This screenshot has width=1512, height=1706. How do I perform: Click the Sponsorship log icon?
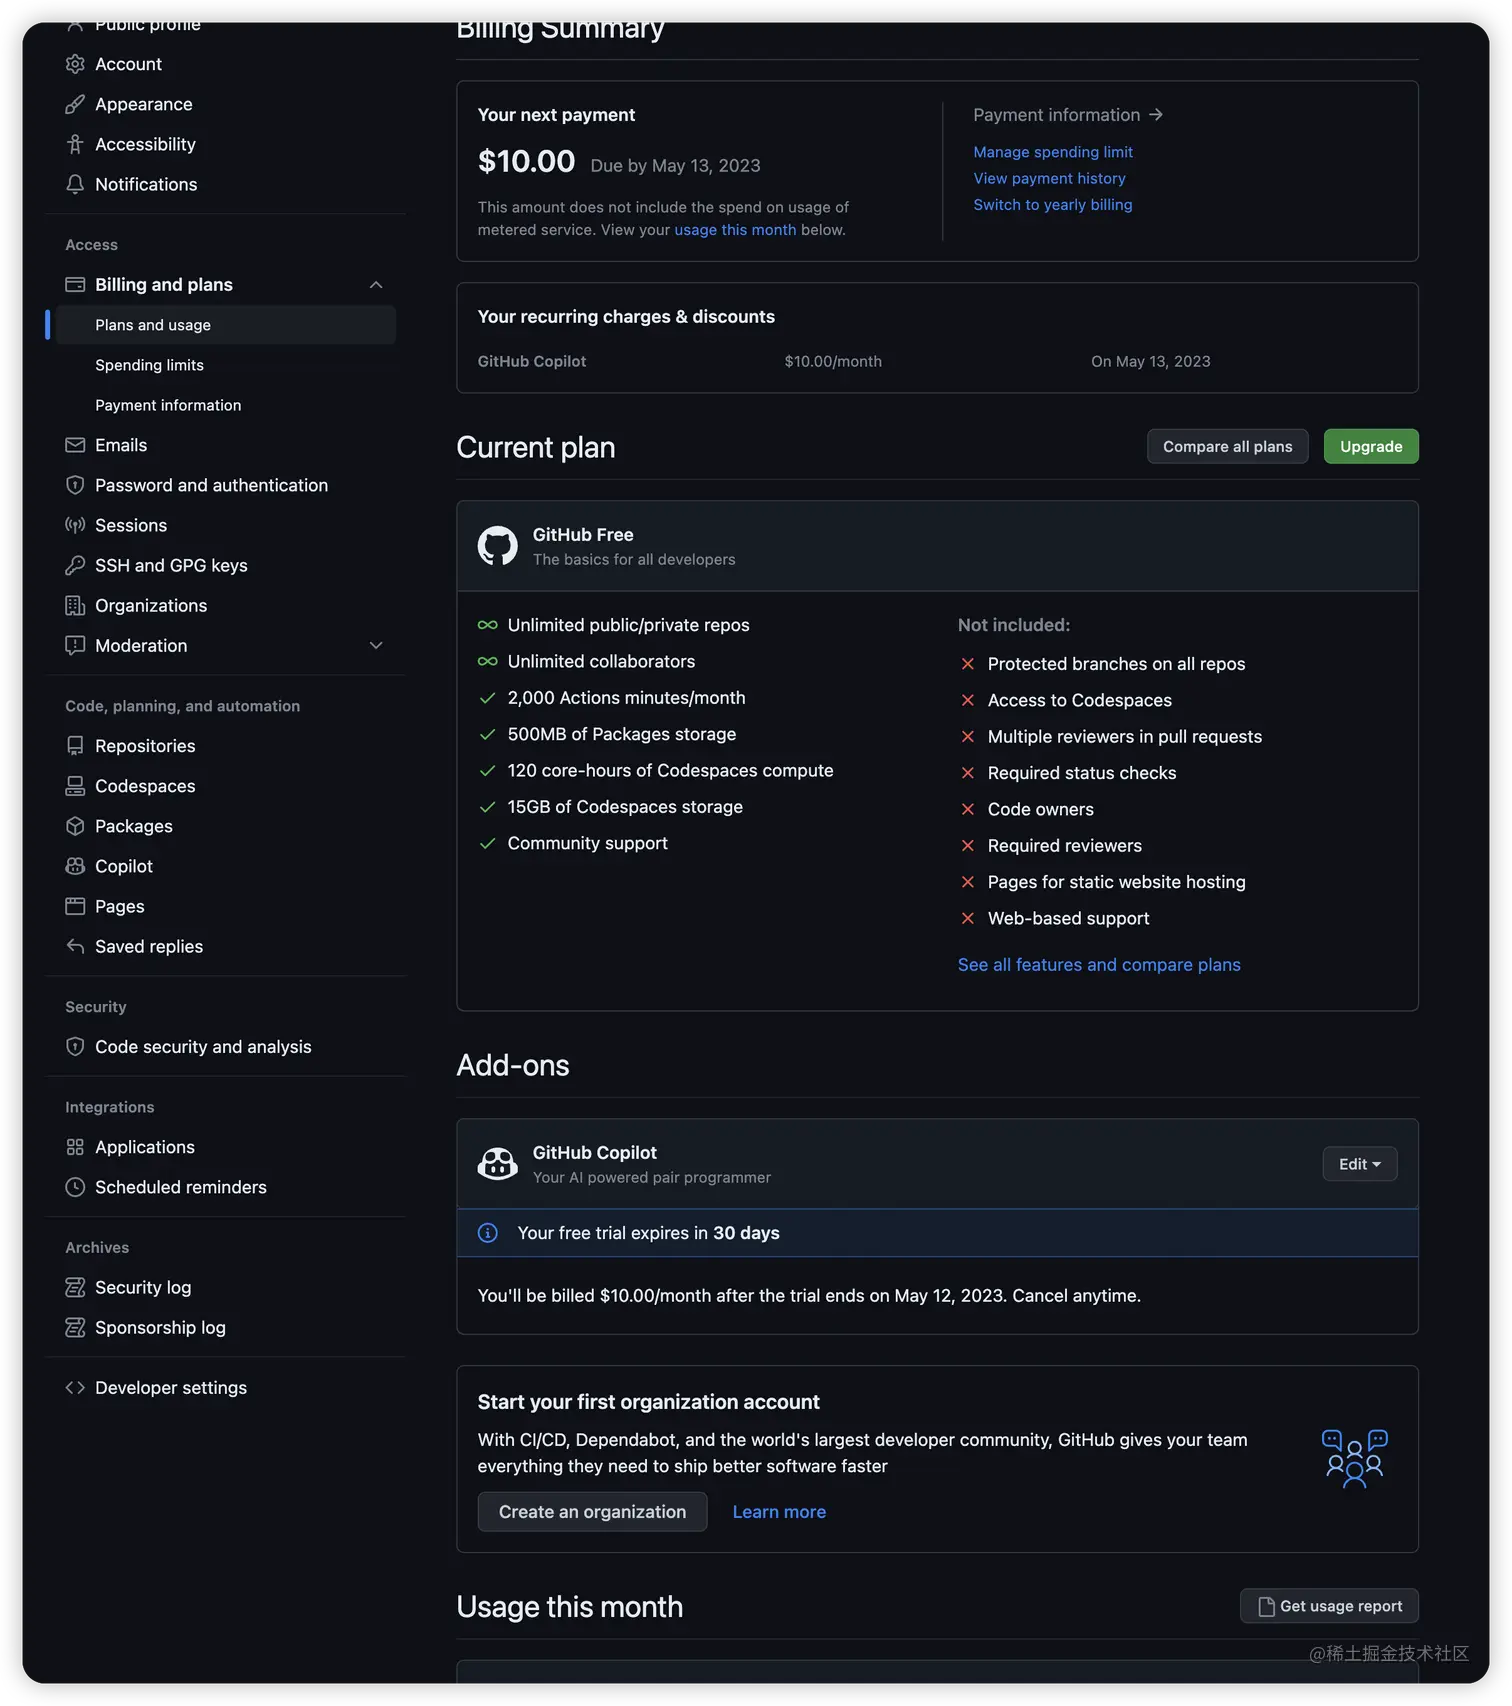point(75,1327)
